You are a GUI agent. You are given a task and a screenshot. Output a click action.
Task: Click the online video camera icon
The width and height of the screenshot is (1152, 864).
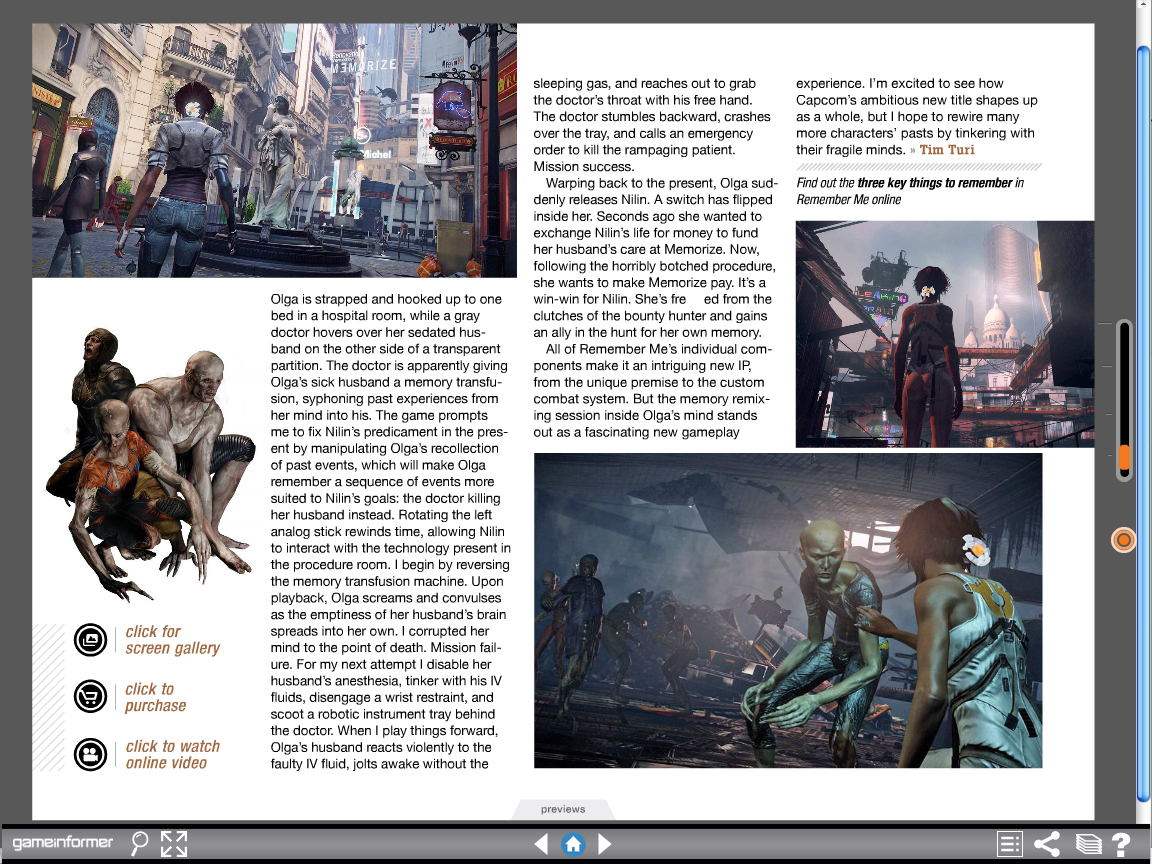[90, 754]
